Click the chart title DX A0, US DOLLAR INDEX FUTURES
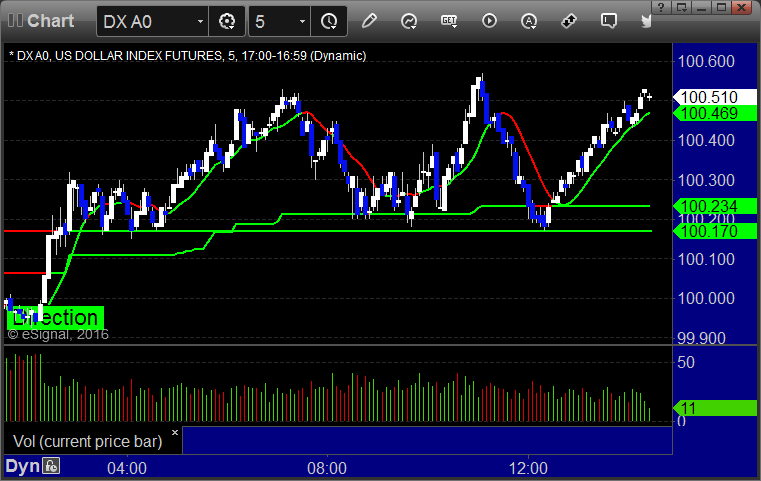The width and height of the screenshot is (761, 481). tap(187, 56)
